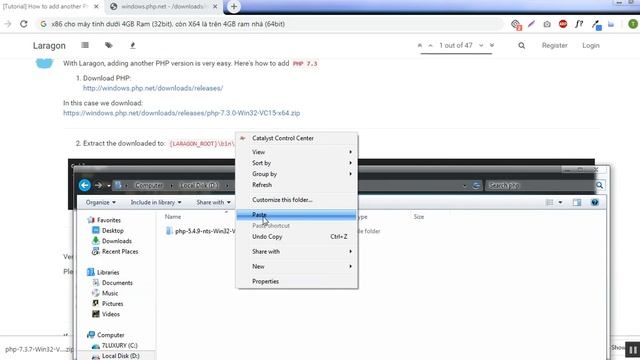
Task: Open forum categories list icon
Action: point(85,45)
